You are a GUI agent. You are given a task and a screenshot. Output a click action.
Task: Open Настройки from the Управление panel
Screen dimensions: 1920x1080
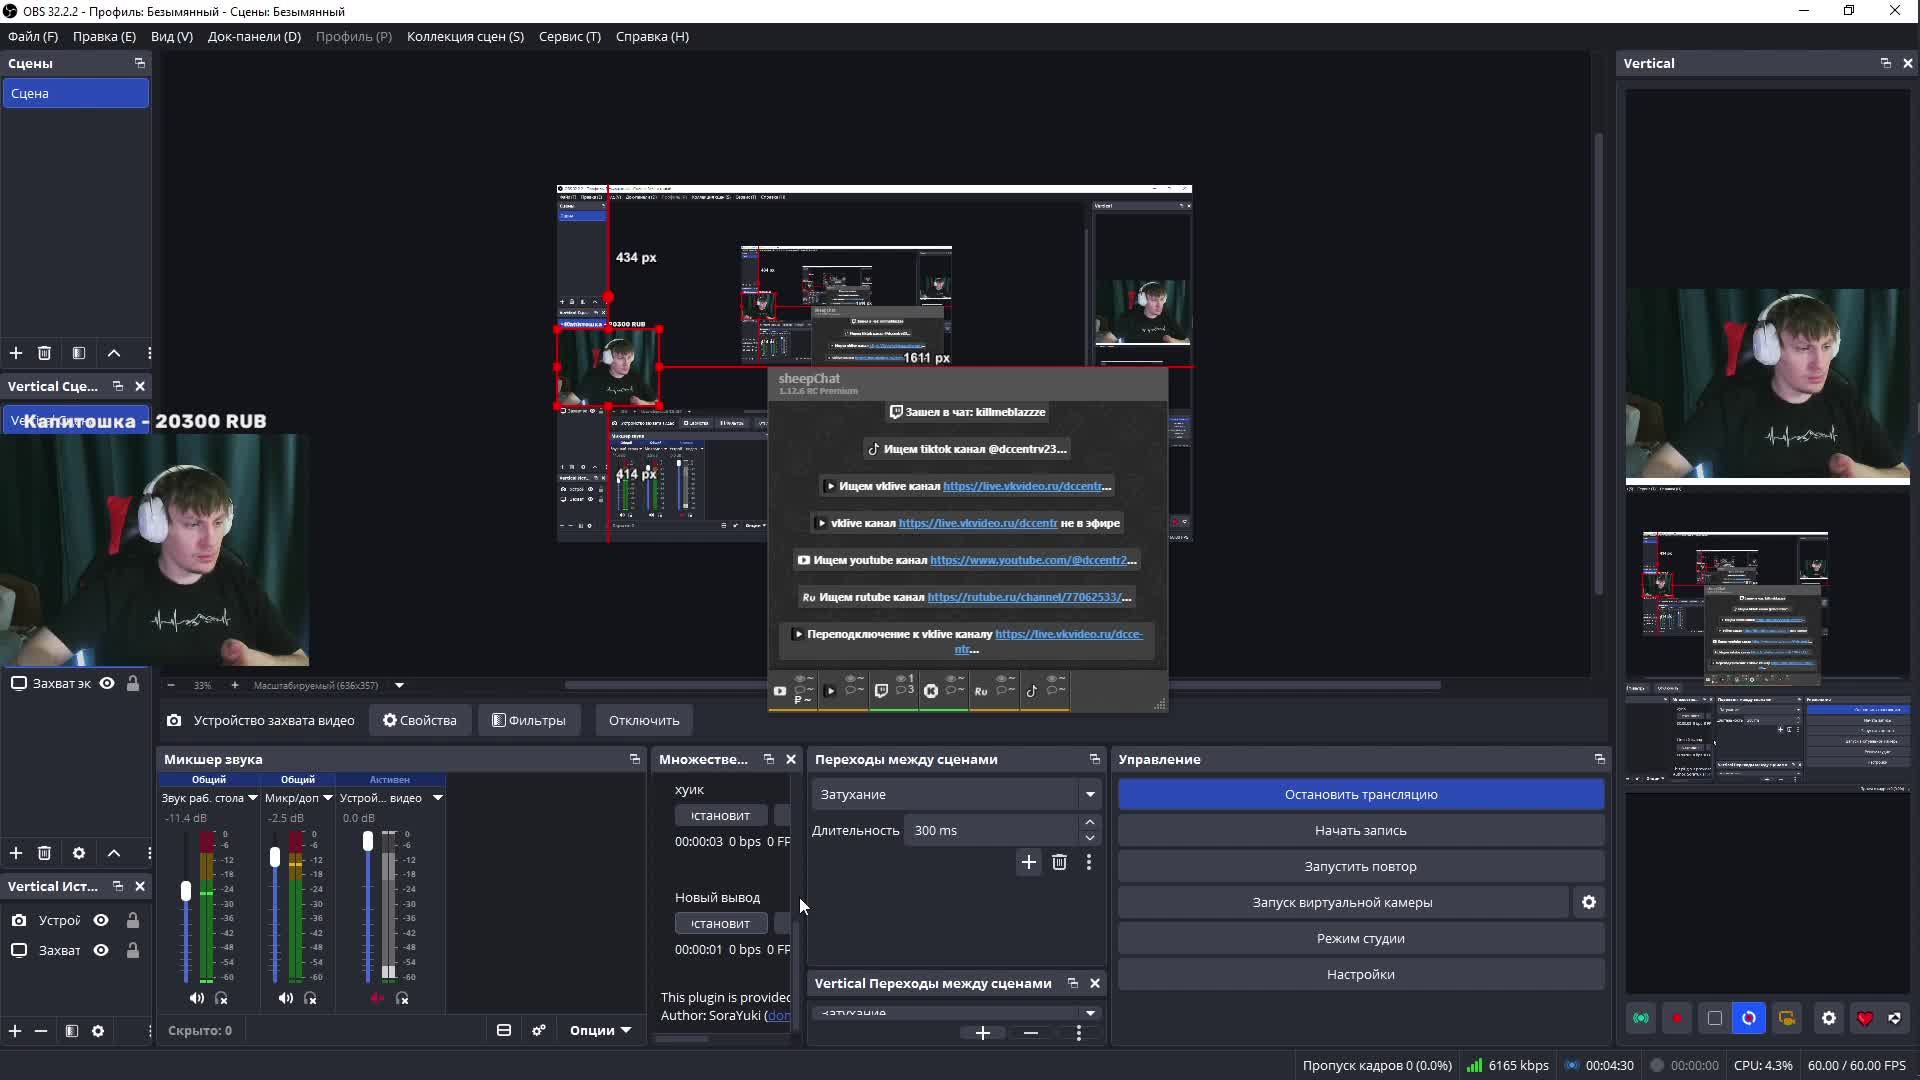pos(1361,974)
